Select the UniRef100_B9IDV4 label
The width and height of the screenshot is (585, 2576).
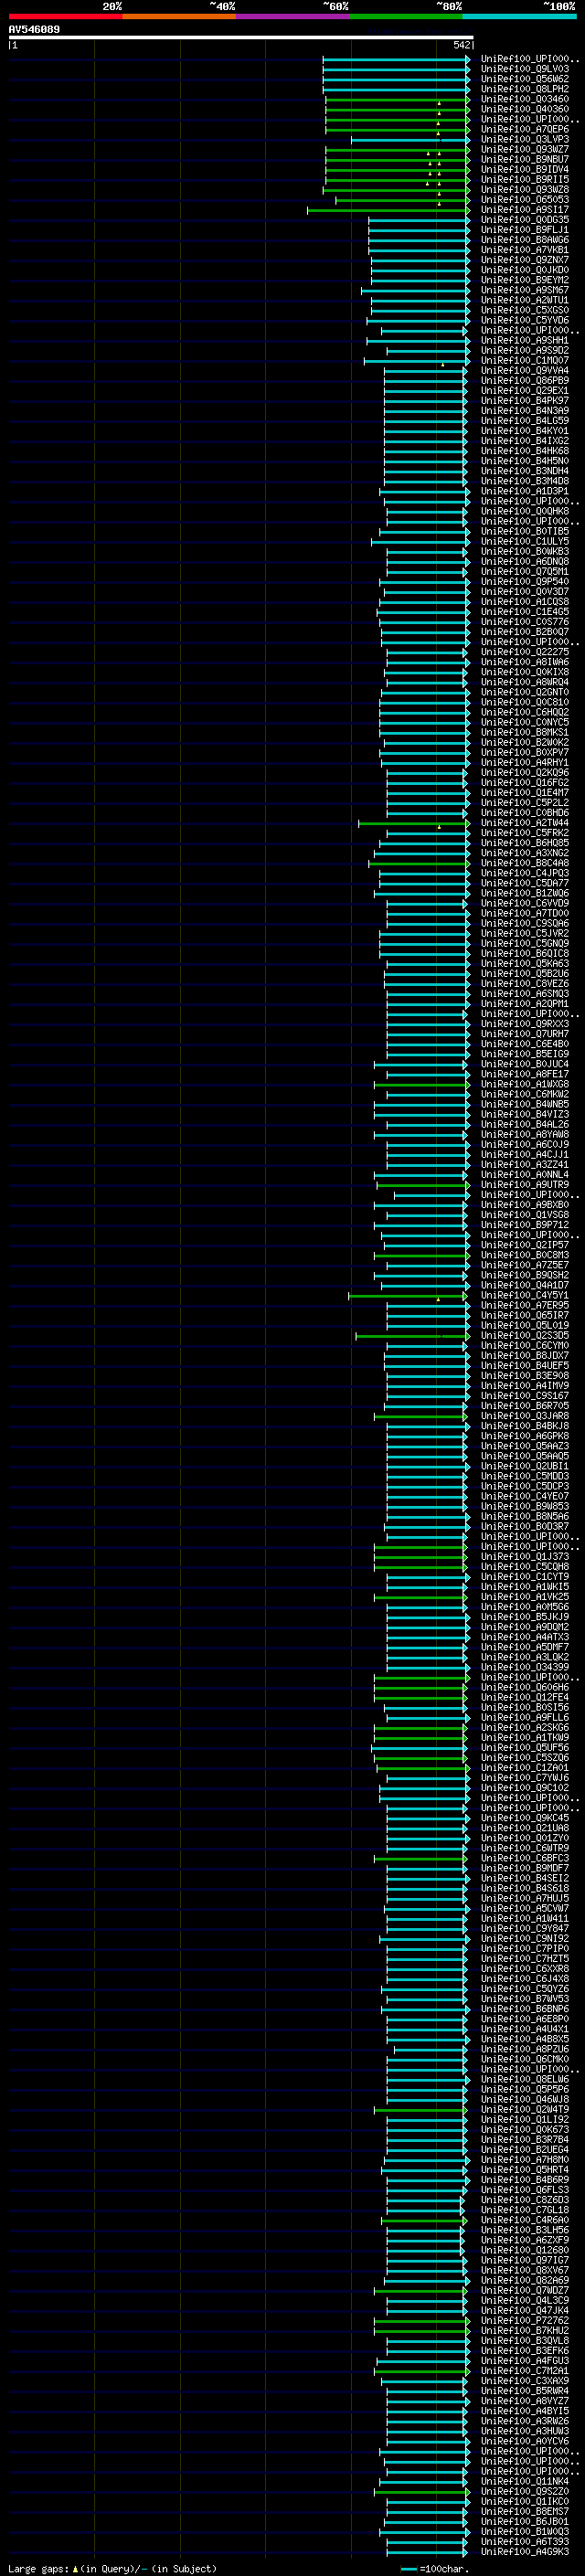click(524, 170)
